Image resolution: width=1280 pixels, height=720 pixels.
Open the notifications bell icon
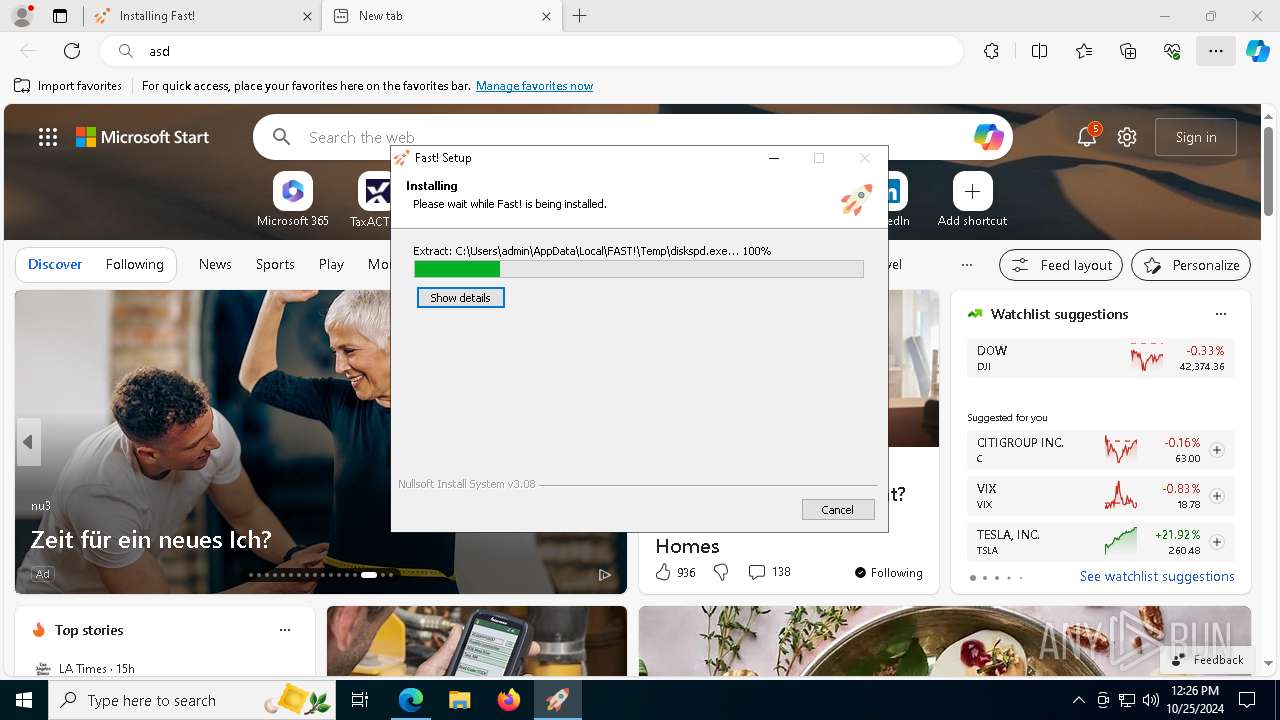[x=1087, y=137]
